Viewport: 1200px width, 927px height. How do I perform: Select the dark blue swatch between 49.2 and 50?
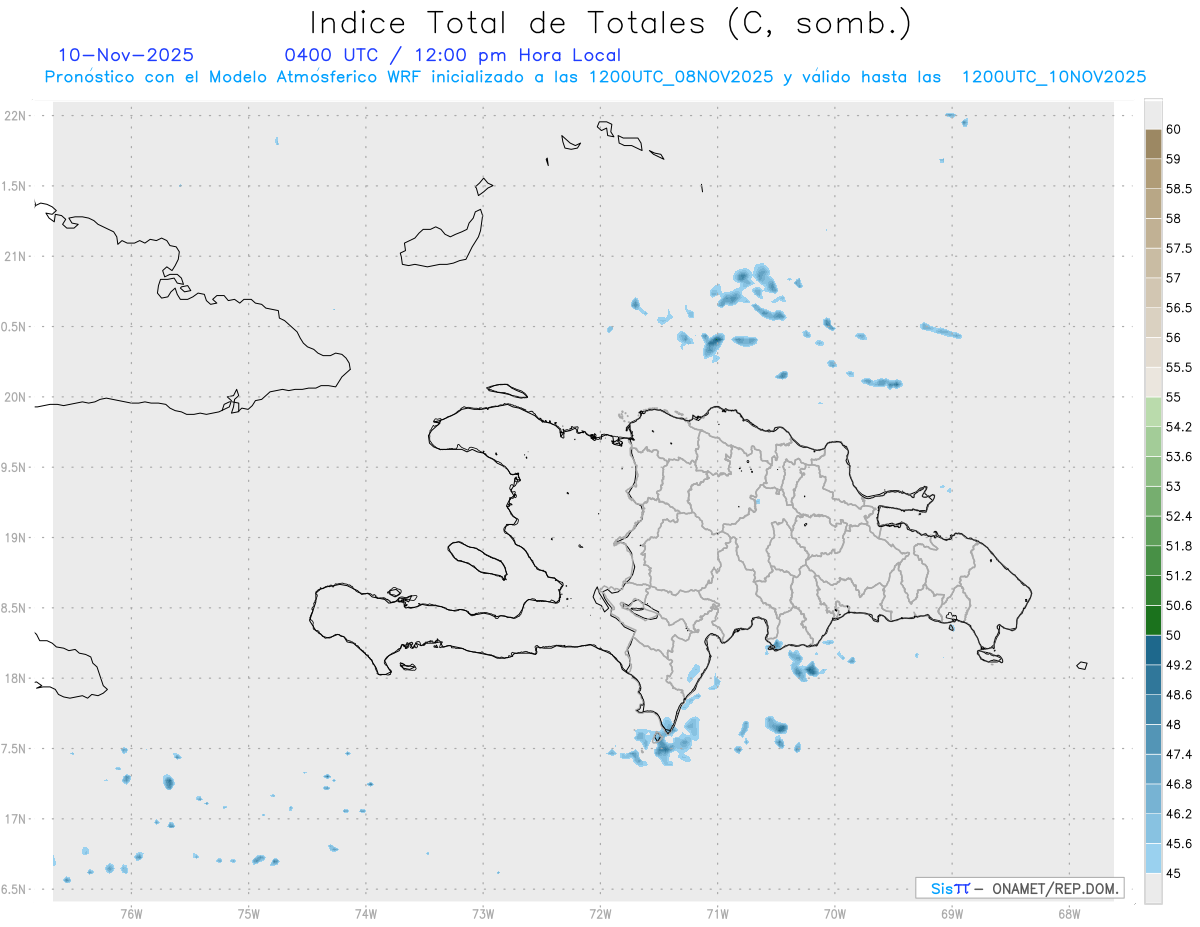[1153, 650]
